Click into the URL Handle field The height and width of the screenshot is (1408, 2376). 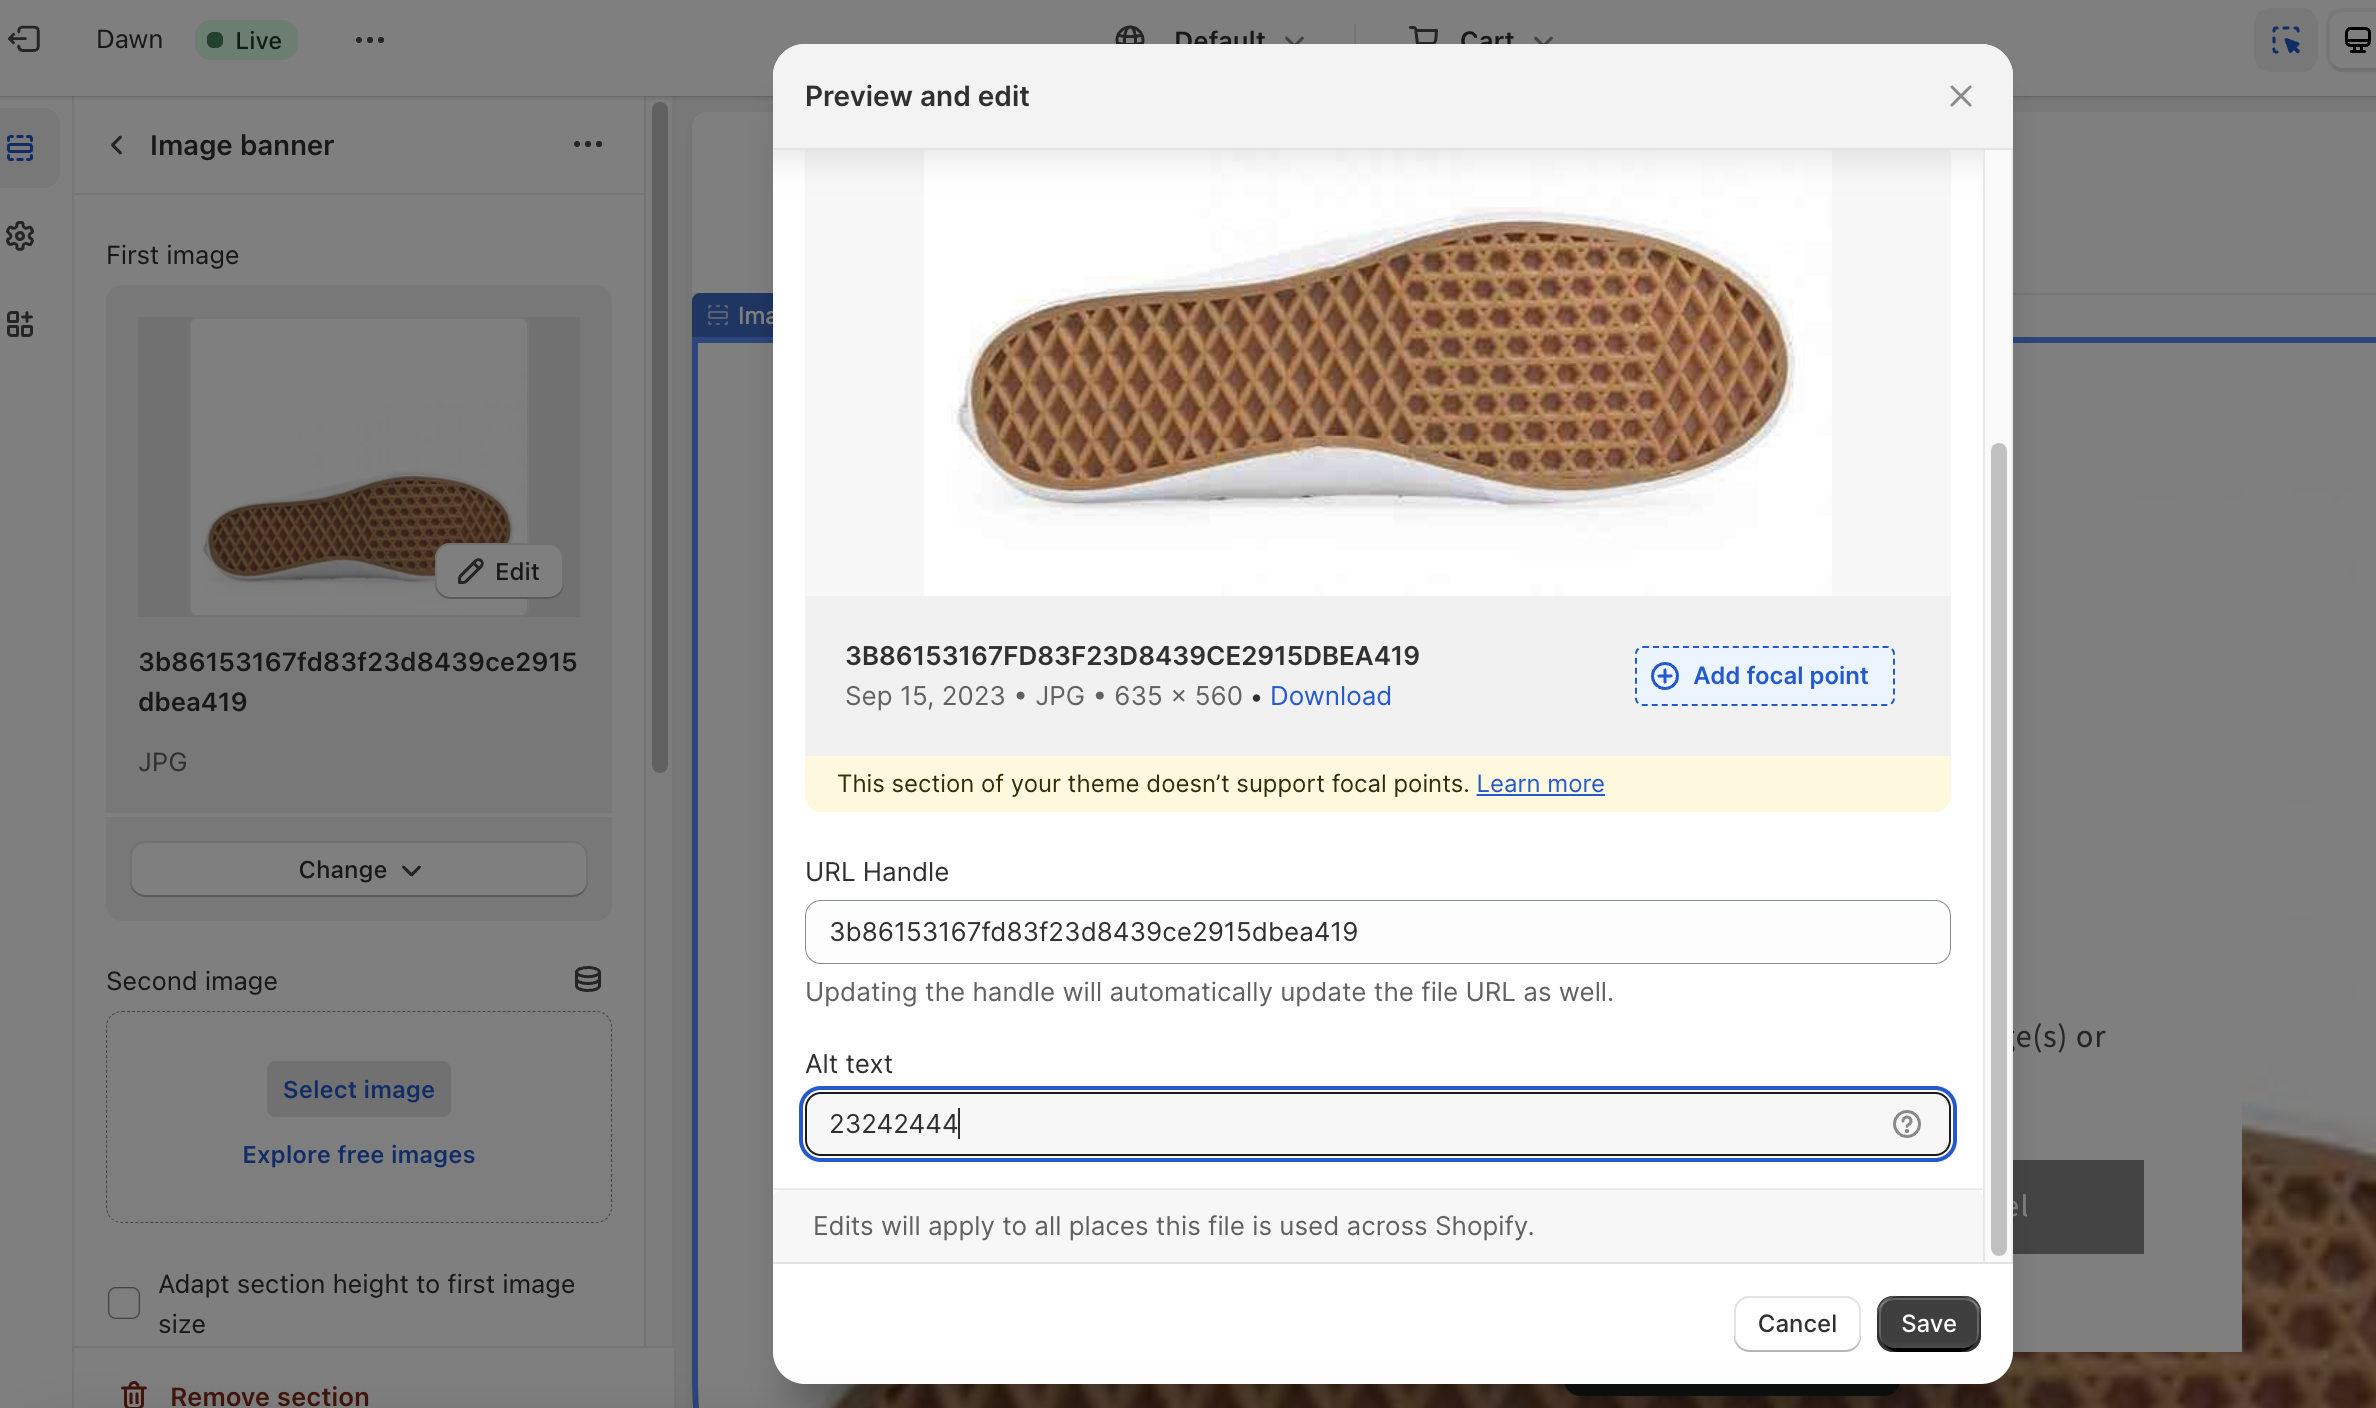1377,932
